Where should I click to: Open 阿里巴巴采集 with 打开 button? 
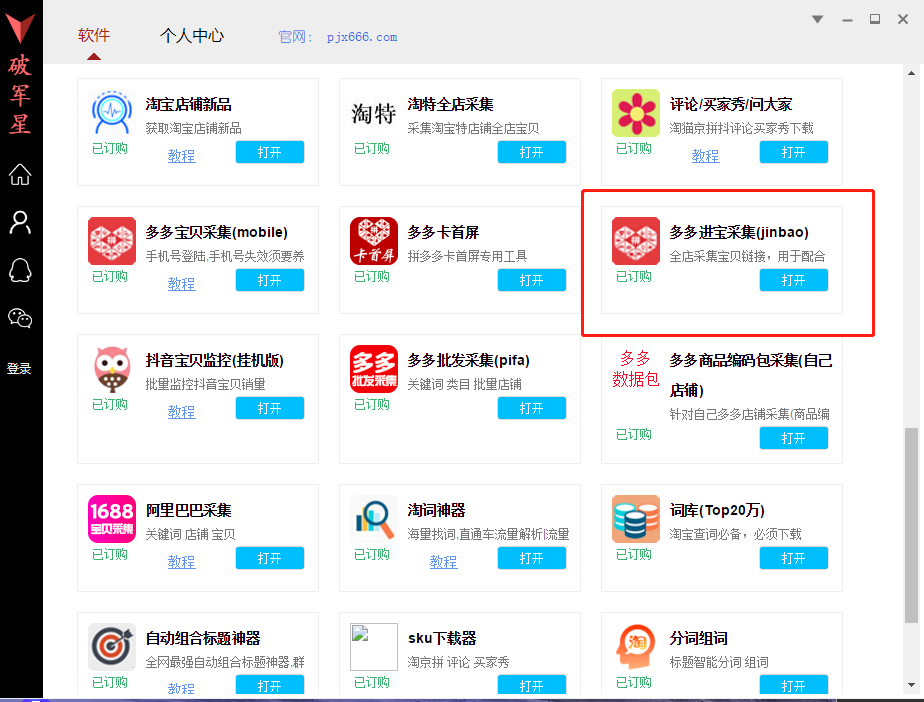pyautogui.click(x=270, y=558)
